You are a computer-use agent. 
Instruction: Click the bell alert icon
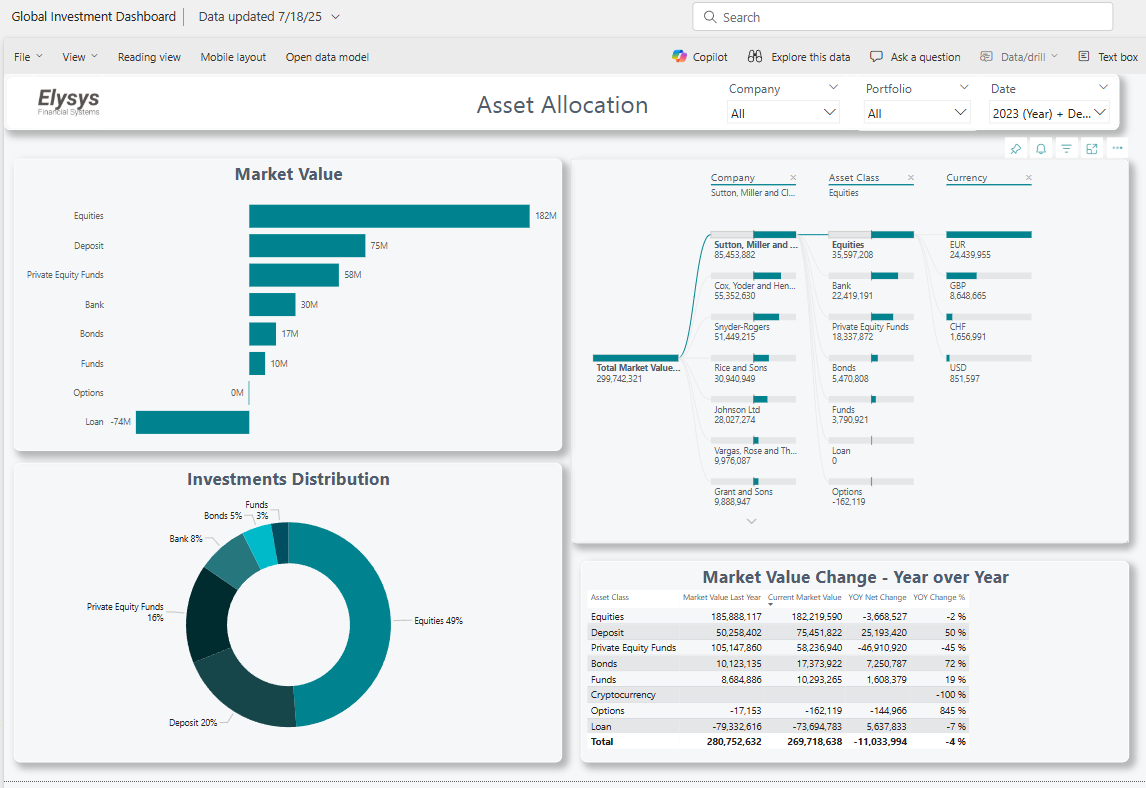pos(1041,148)
